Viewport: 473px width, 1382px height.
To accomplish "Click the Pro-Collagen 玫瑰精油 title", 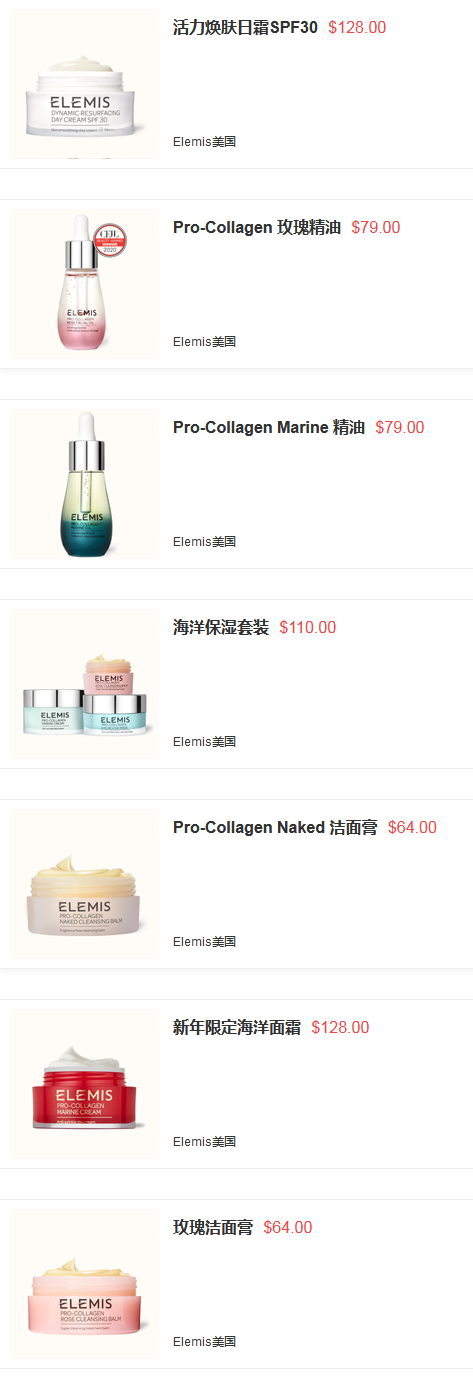I will pyautogui.click(x=257, y=228).
